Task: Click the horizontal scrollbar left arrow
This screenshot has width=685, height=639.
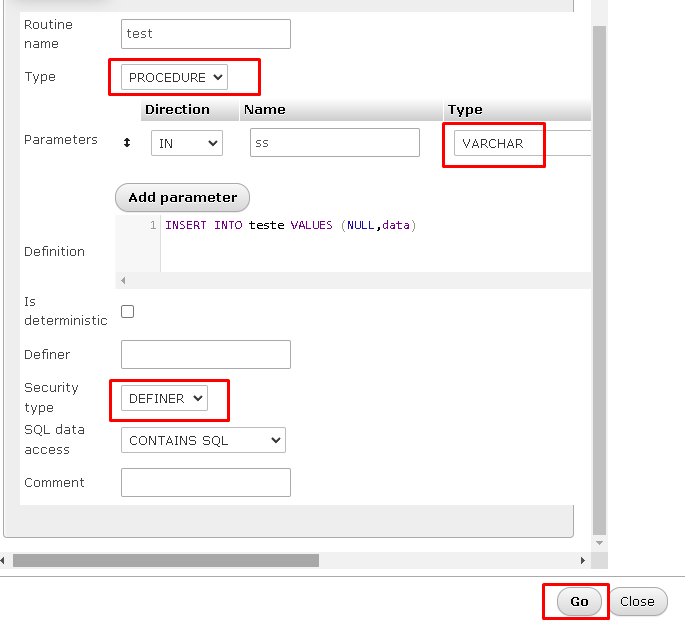Action: 5,561
